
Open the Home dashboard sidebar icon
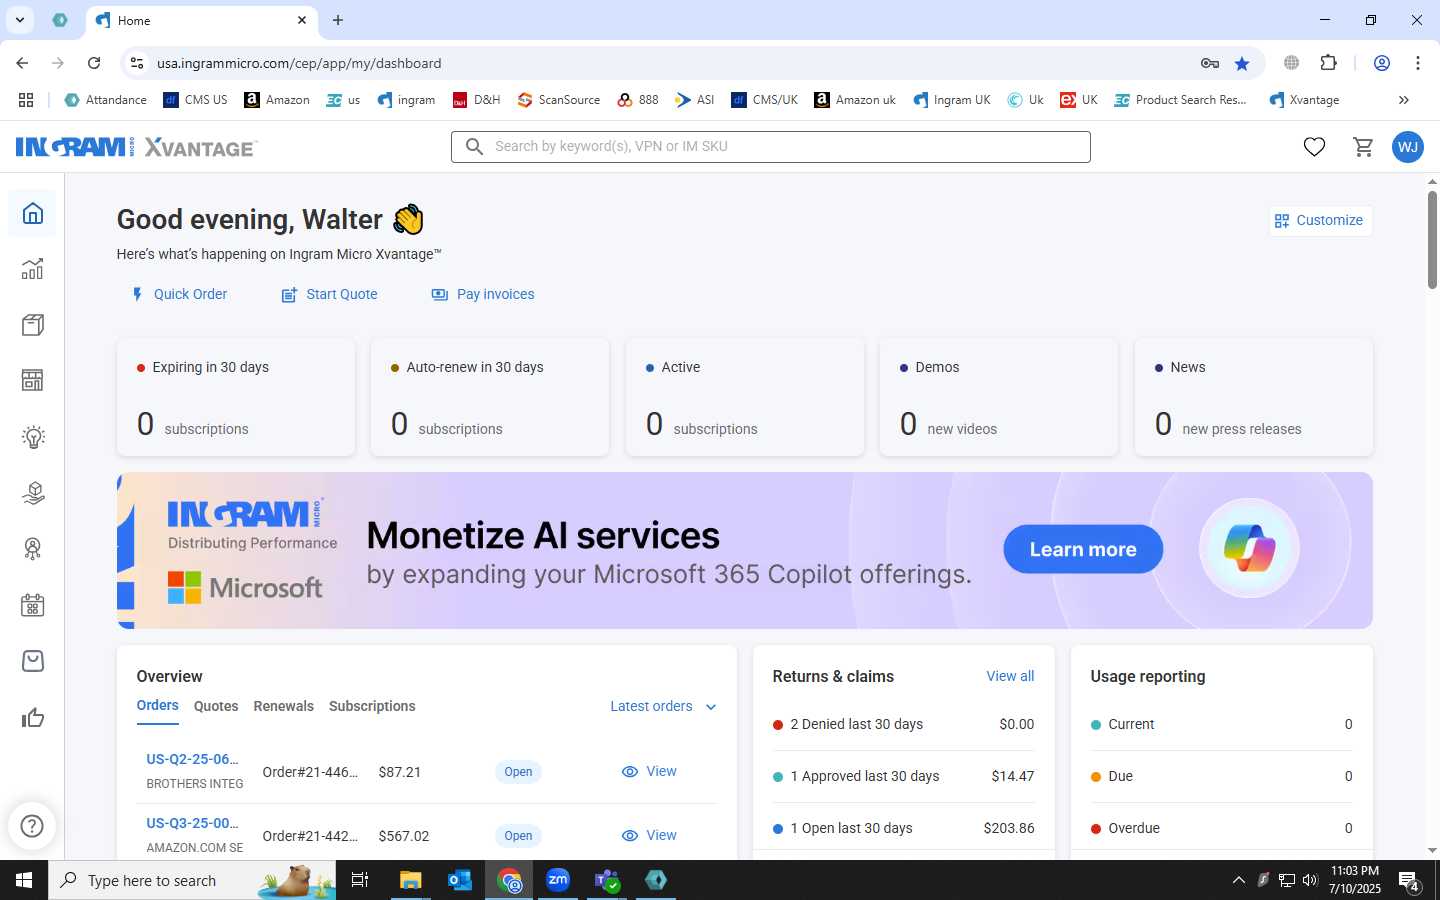[x=33, y=213]
